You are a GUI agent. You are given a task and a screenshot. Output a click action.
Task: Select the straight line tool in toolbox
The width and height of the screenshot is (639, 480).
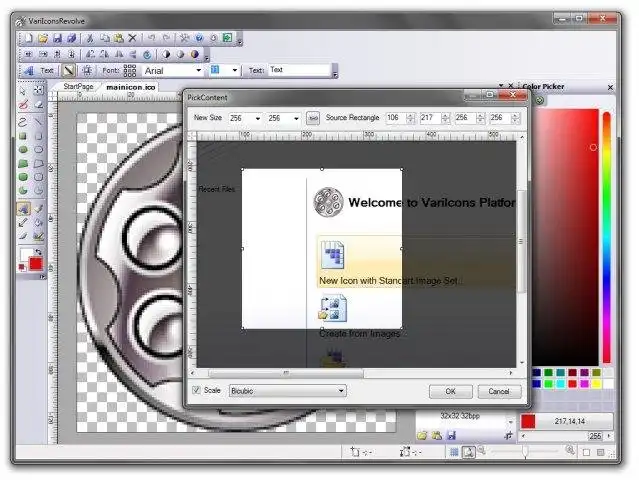39,121
